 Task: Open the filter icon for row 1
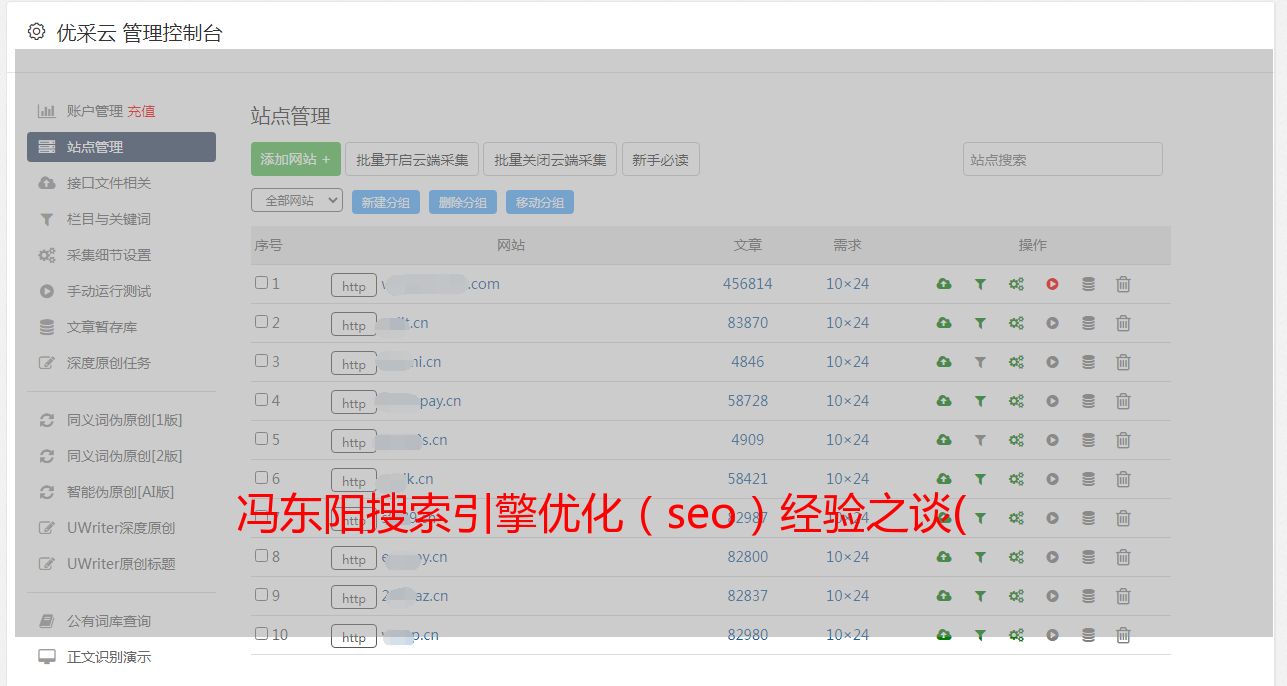coord(980,284)
